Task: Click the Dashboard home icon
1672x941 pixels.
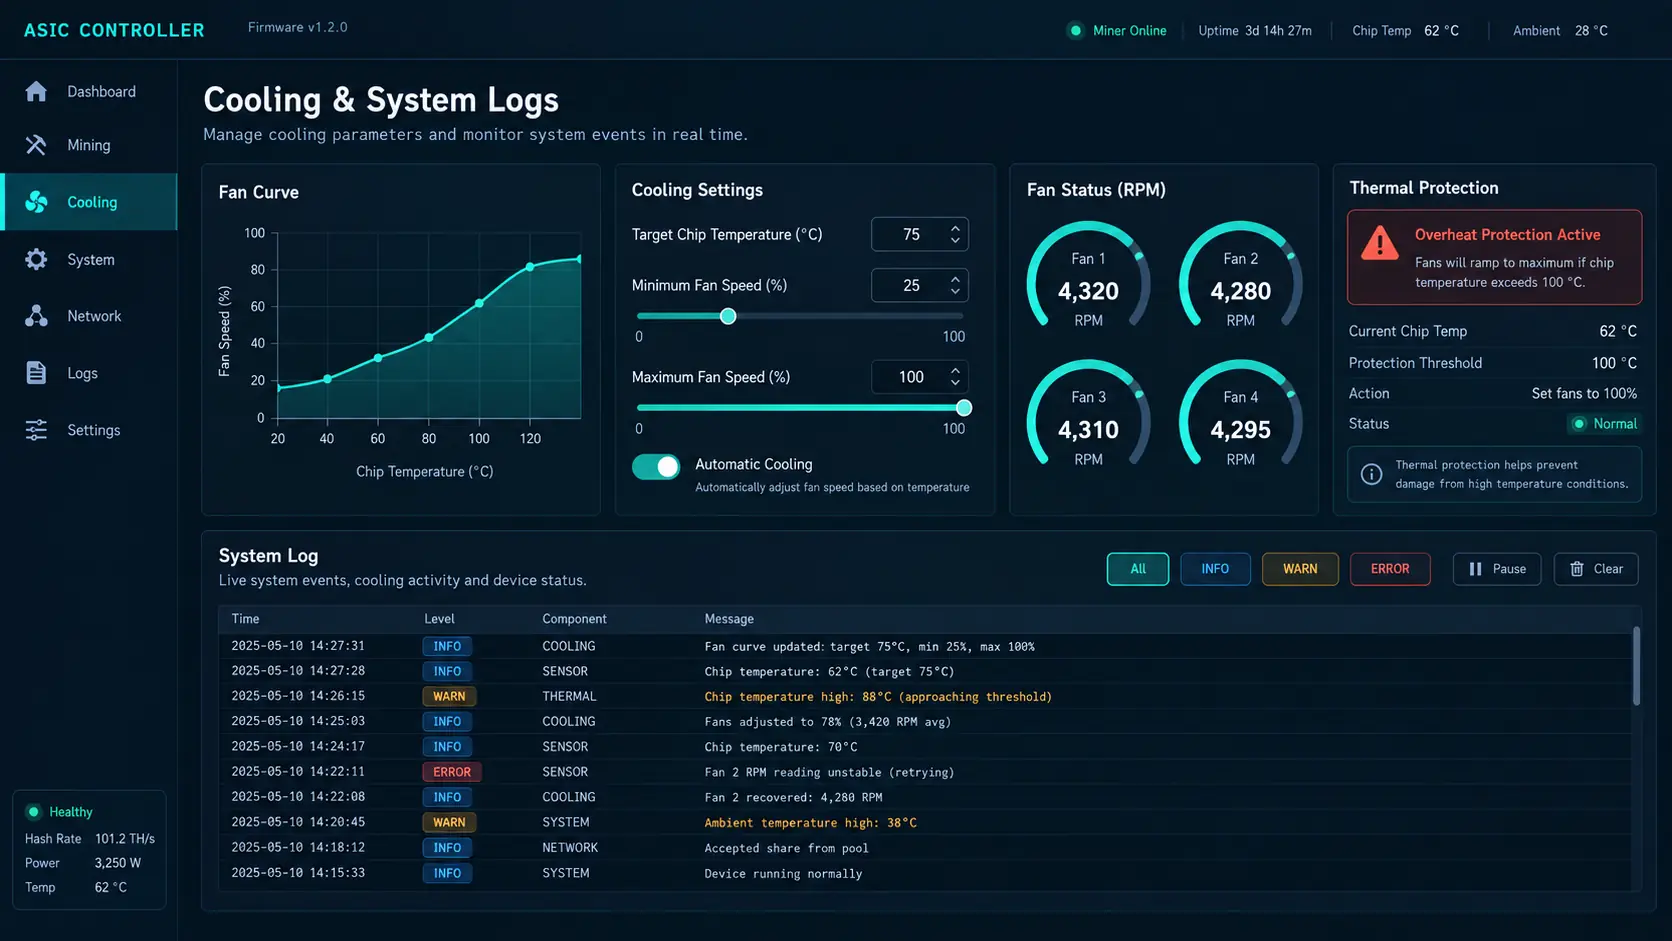Action: pyautogui.click(x=36, y=91)
